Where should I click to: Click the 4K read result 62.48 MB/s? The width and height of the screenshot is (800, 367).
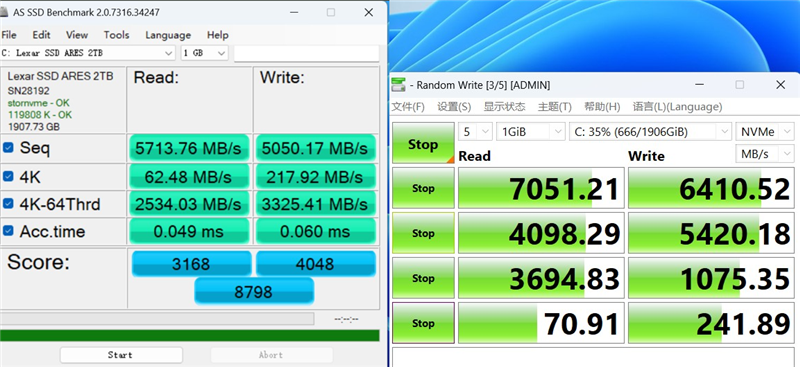[188, 177]
